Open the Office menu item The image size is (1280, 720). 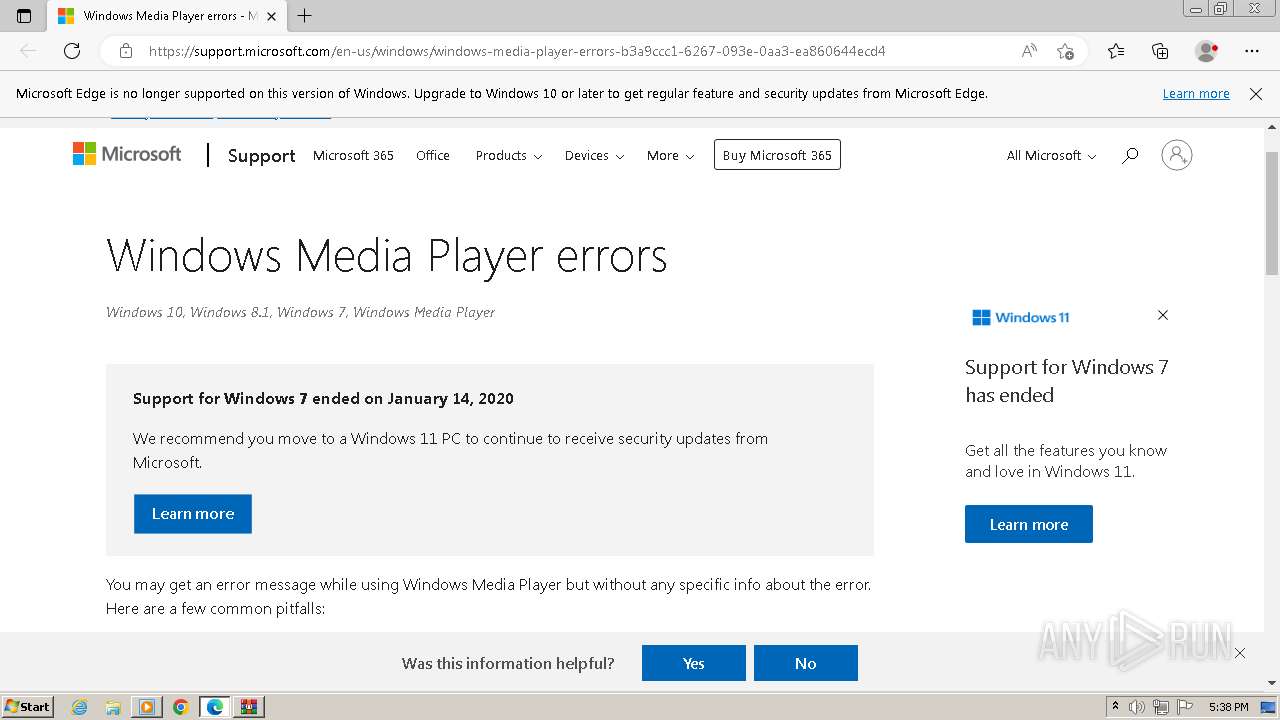(433, 155)
